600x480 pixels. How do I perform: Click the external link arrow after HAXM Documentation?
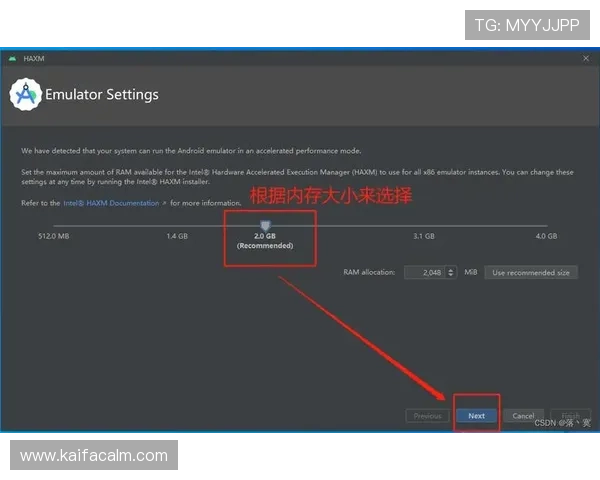tap(165, 203)
